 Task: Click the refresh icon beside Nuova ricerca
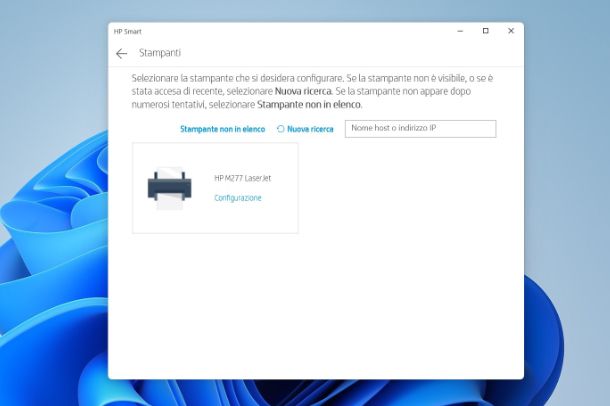[280, 129]
